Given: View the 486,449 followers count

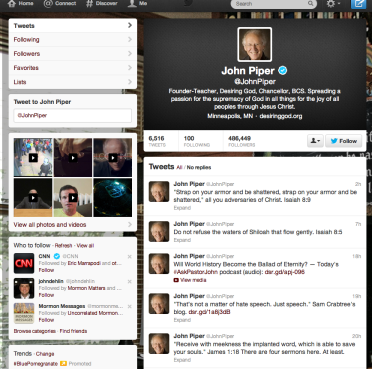Looking at the screenshot, I should [x=242, y=141].
